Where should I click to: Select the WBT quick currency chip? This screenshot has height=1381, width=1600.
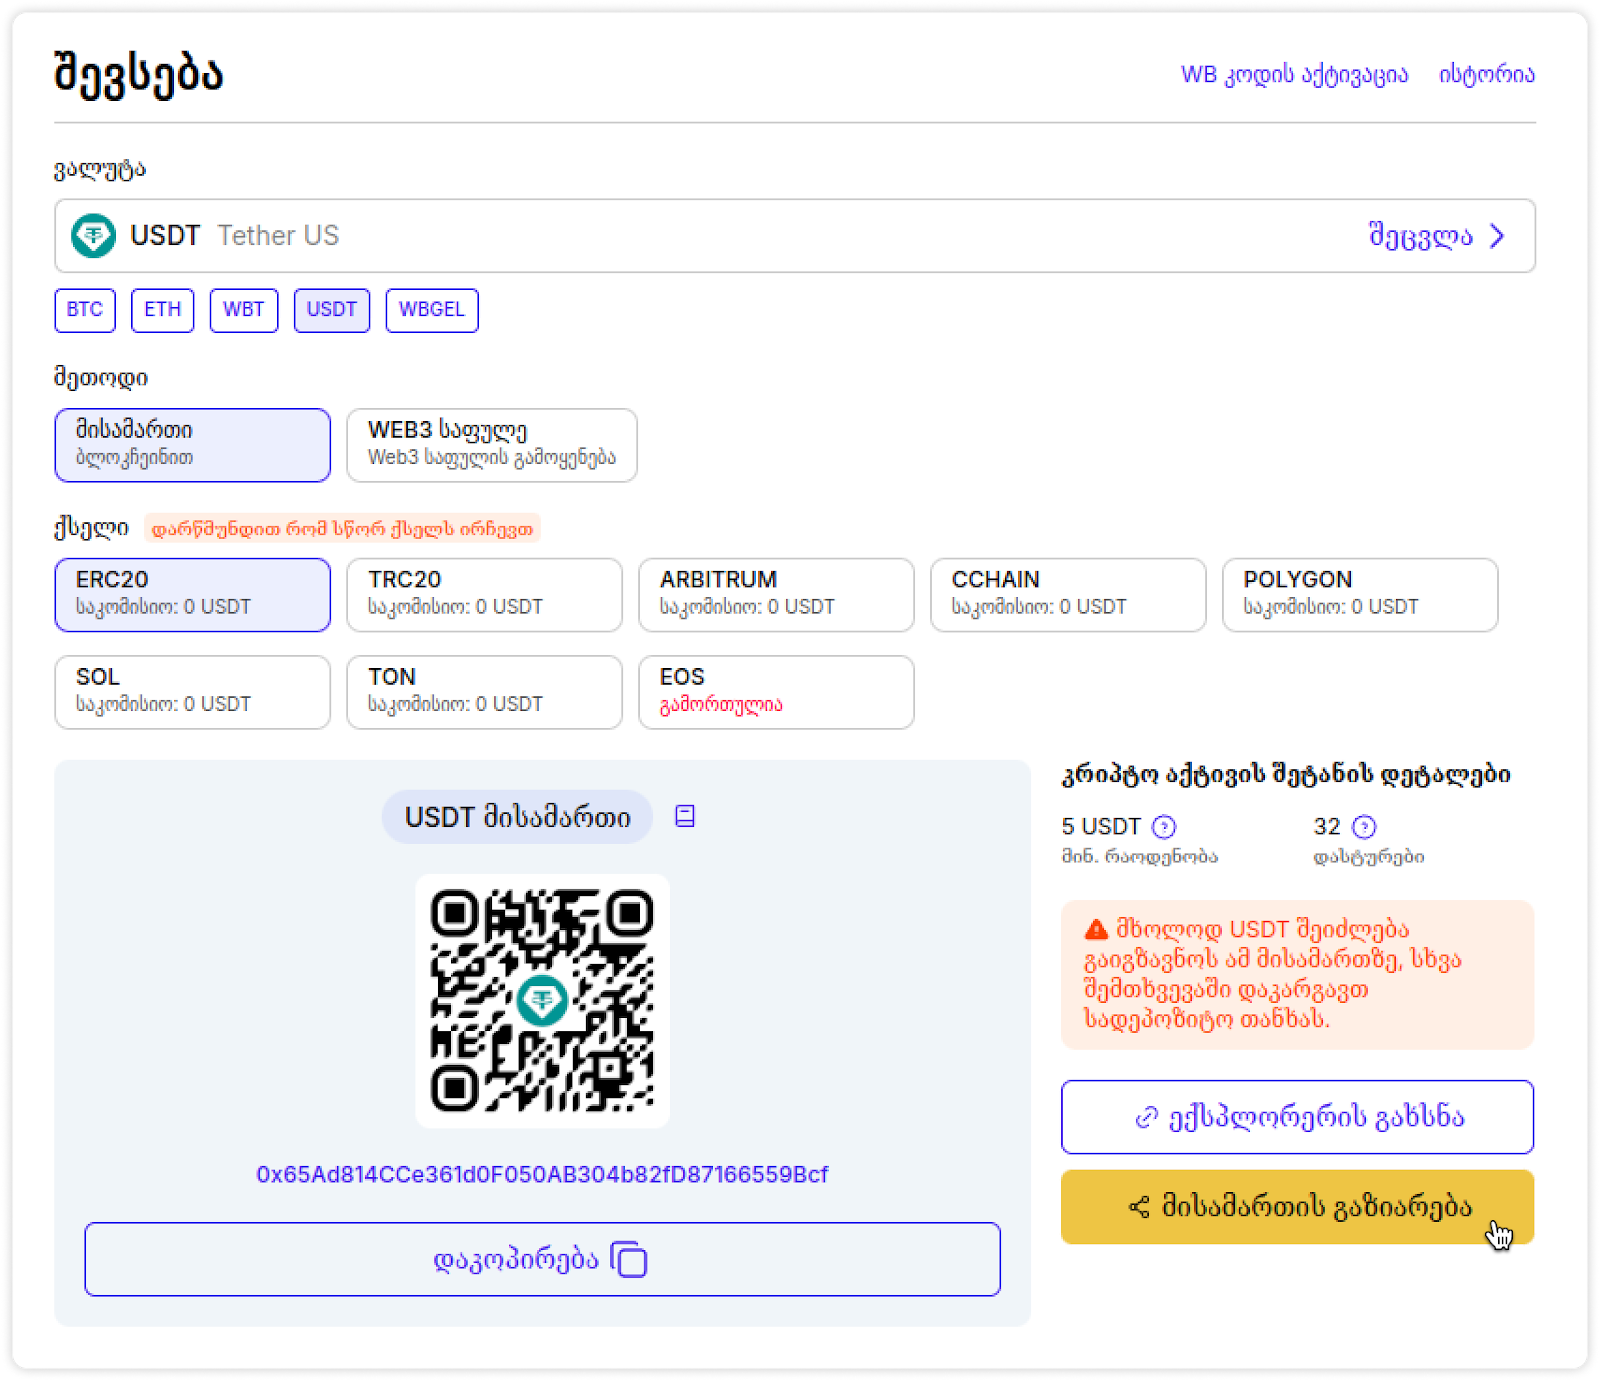pos(244,310)
